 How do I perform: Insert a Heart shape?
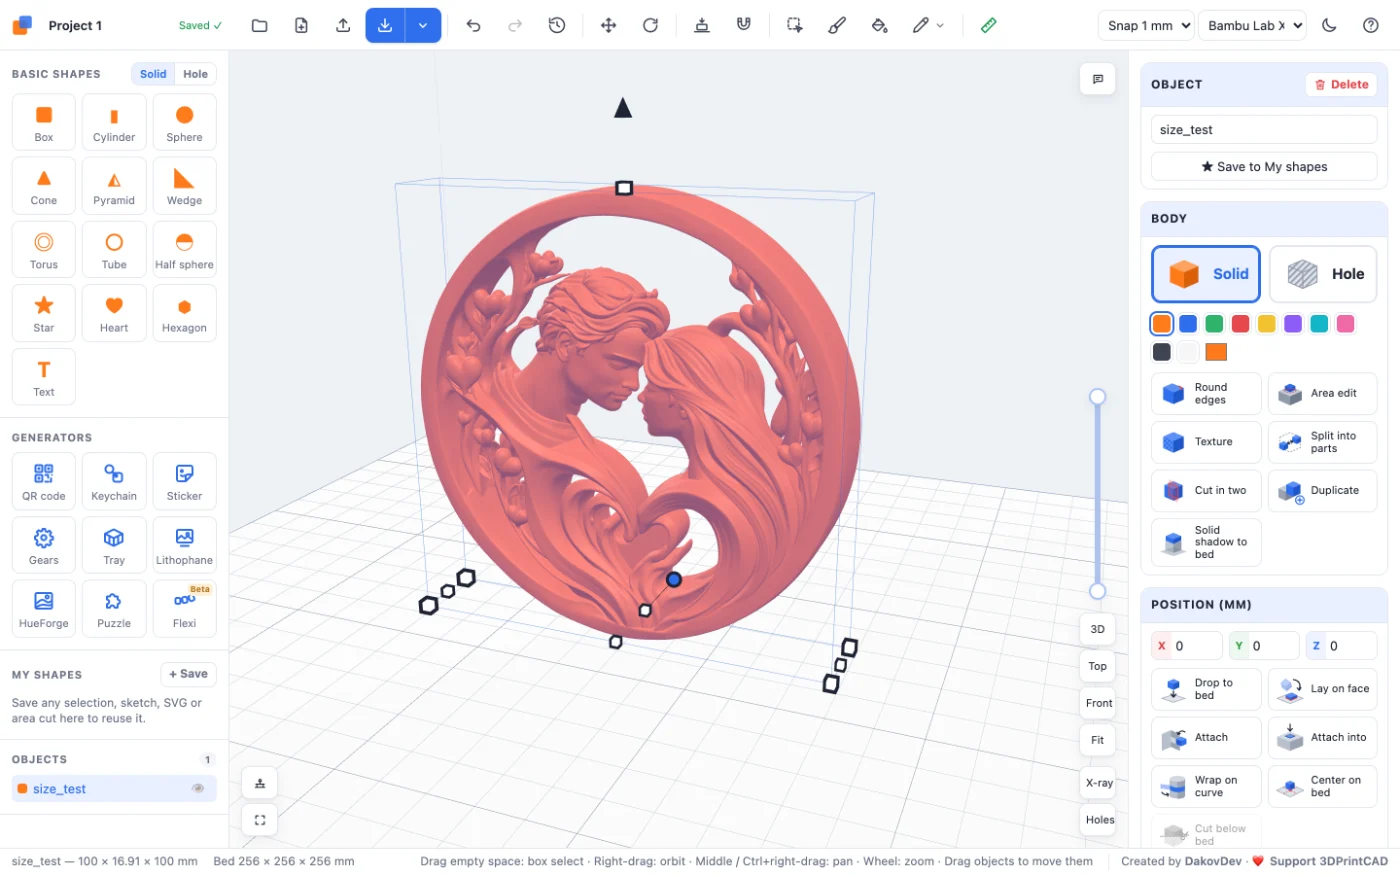(x=114, y=313)
